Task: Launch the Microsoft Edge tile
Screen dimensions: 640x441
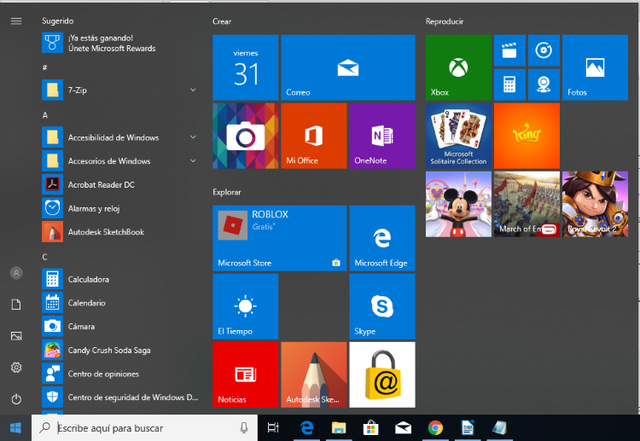Action: pos(382,238)
